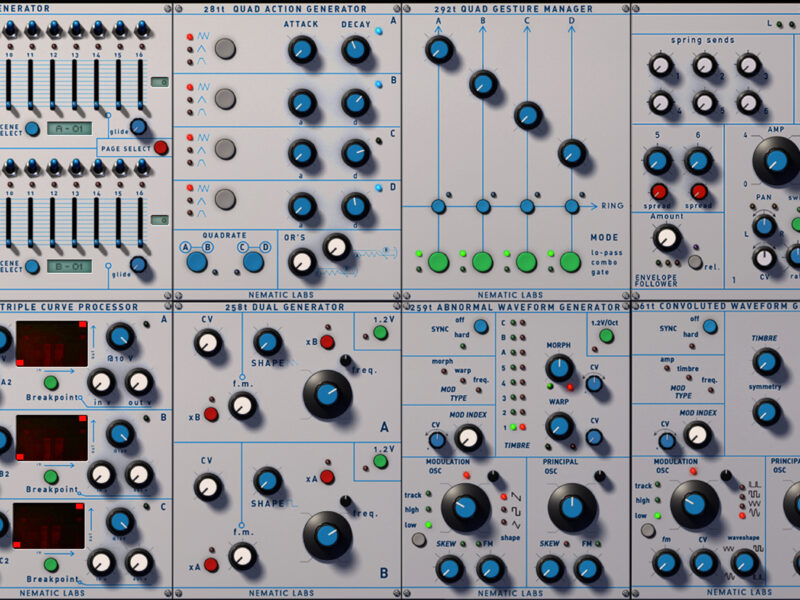Screen dimensions: 800x600
Task: Click the DECAY knob in row A
Action: coord(355,49)
